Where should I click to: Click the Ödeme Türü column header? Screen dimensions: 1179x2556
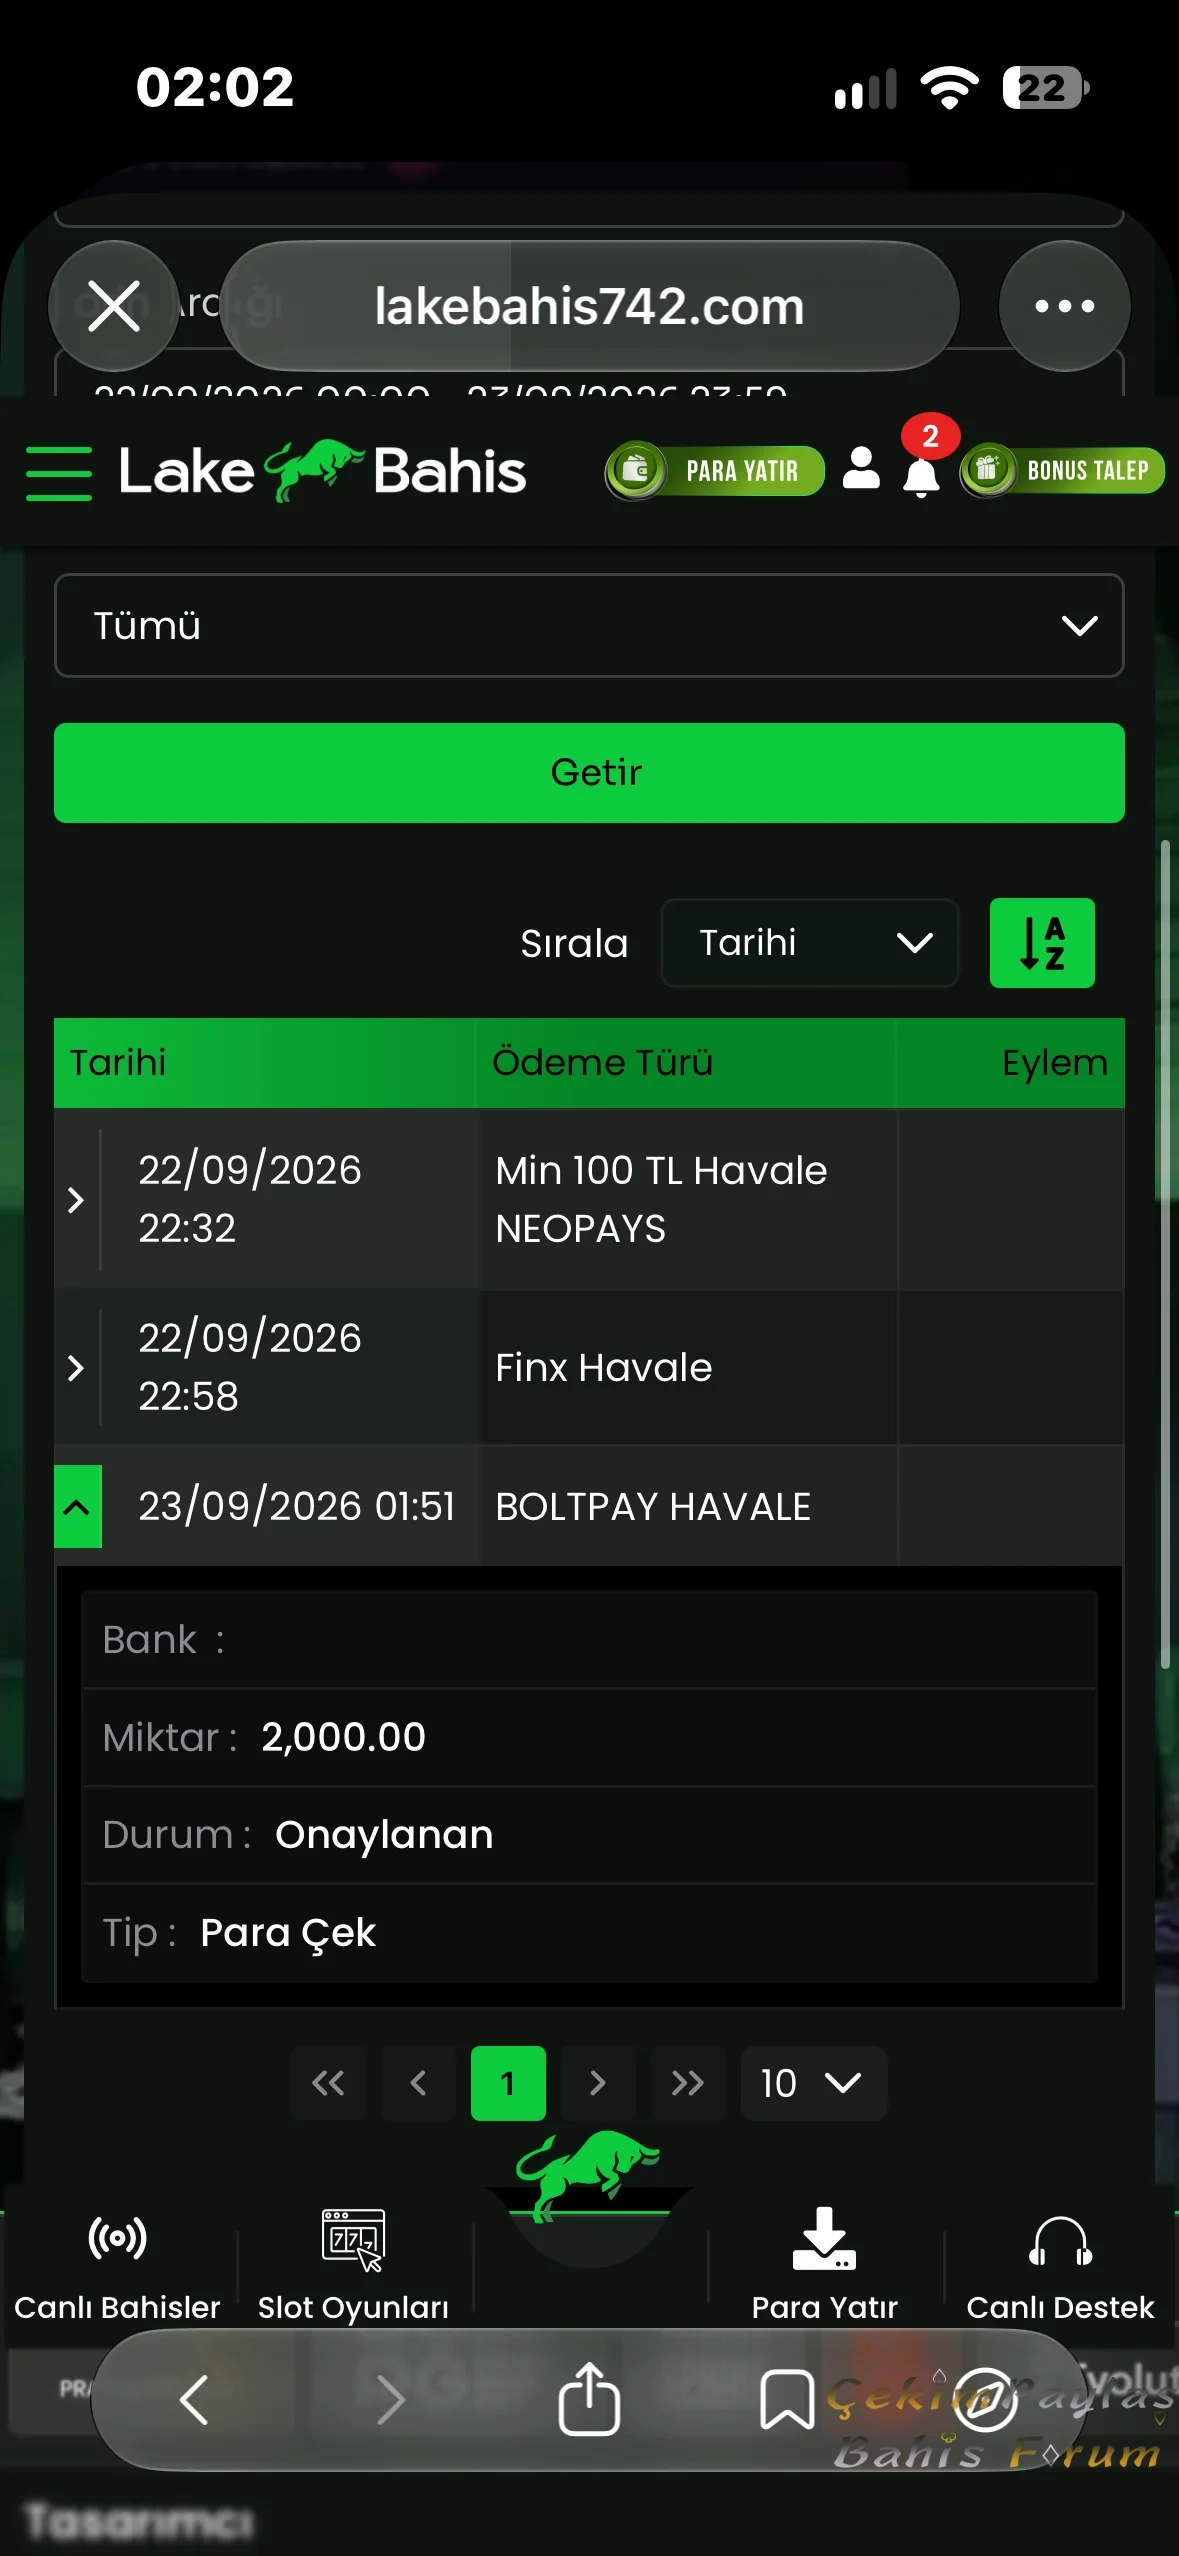pyautogui.click(x=686, y=1062)
